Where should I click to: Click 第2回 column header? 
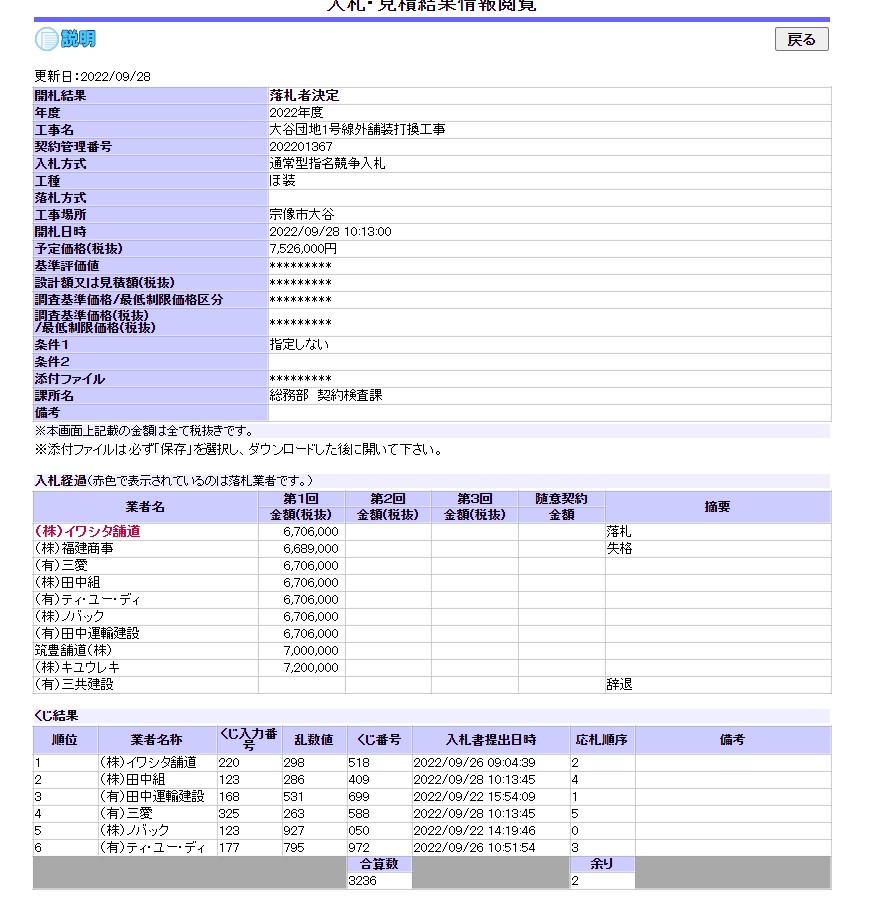(x=388, y=499)
